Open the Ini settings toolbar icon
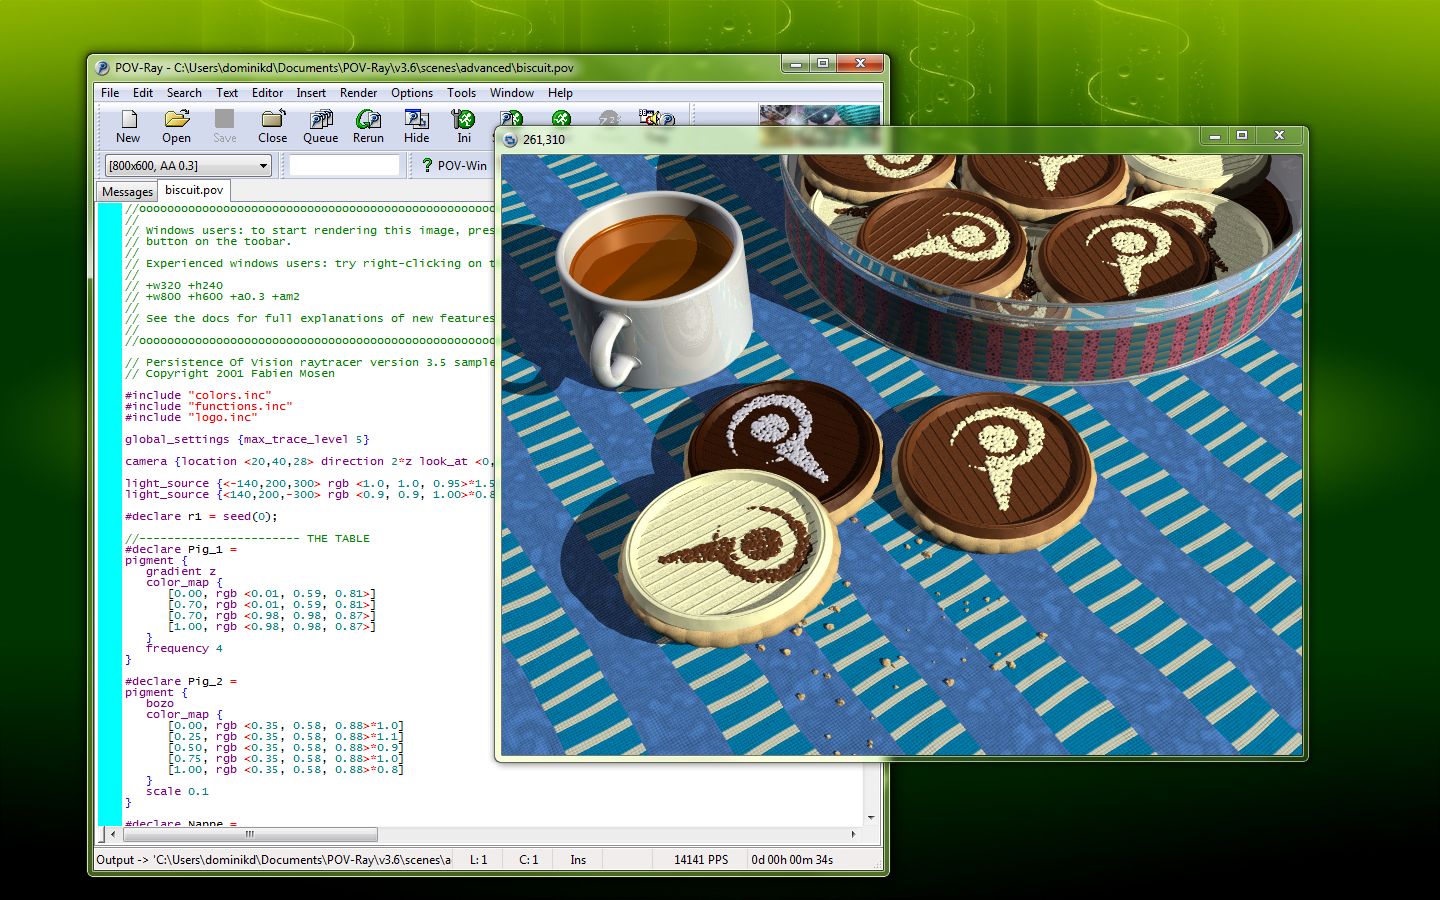The image size is (1440, 900). pyautogui.click(x=464, y=127)
